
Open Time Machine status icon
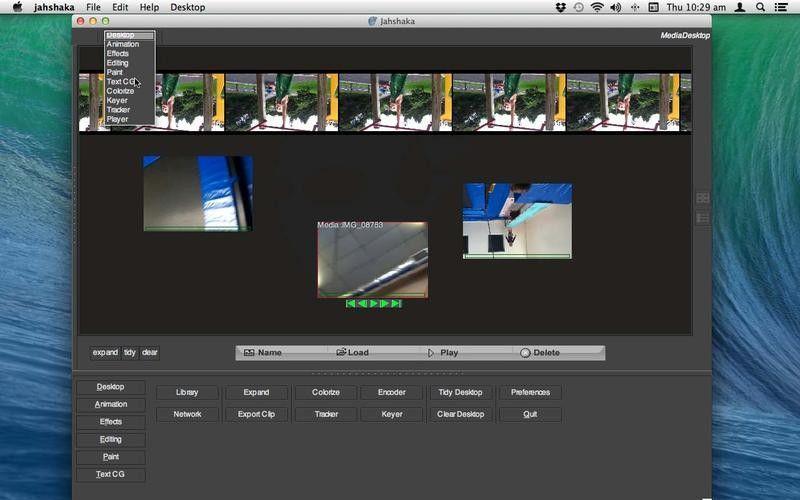(x=578, y=7)
